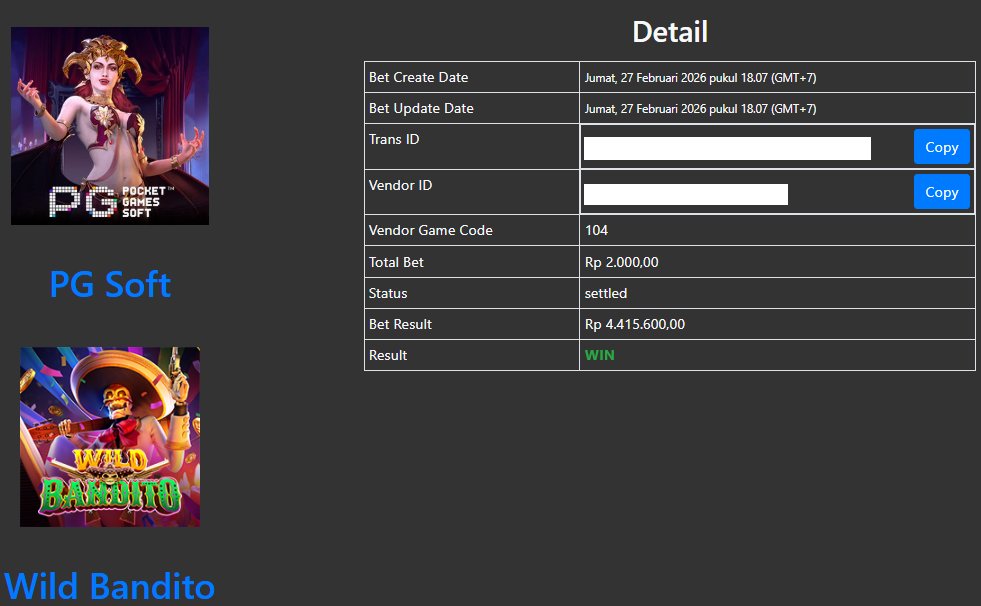Click the 'Bet Result' label

coord(400,325)
